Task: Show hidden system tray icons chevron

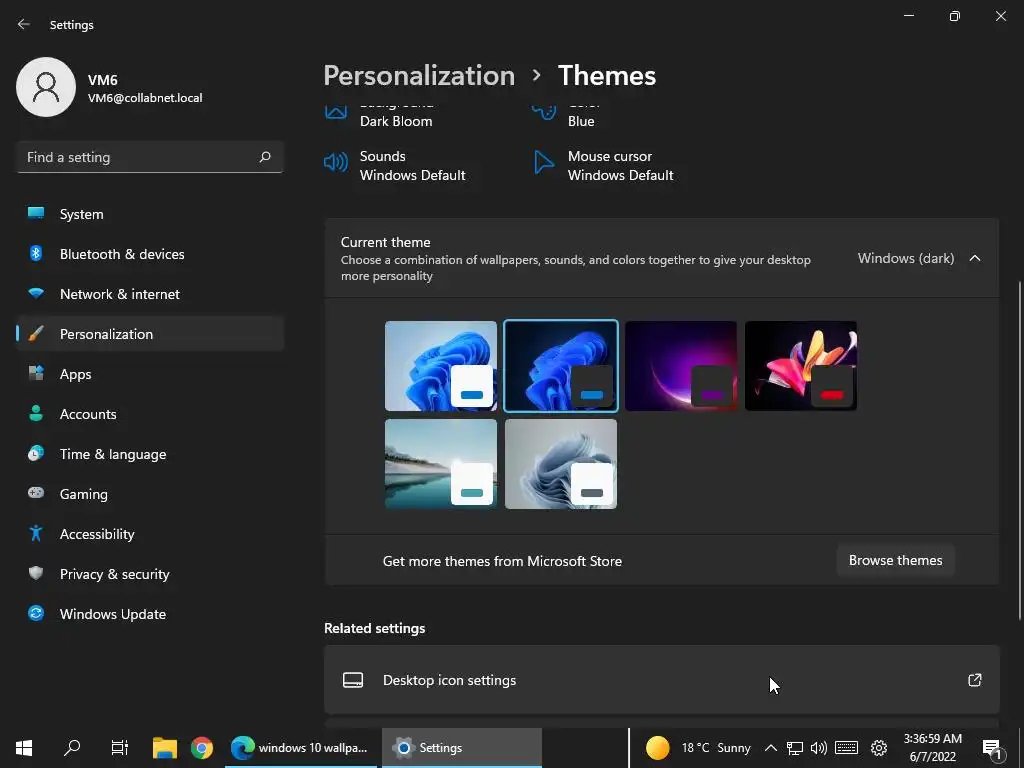Action: [x=771, y=748]
